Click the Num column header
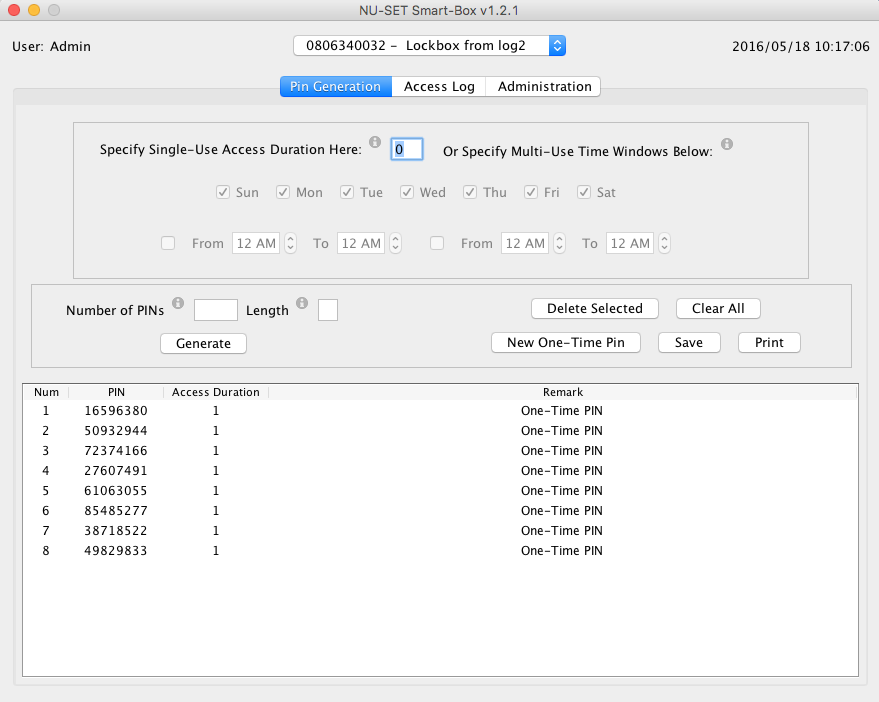This screenshot has width=879, height=702. [46, 392]
